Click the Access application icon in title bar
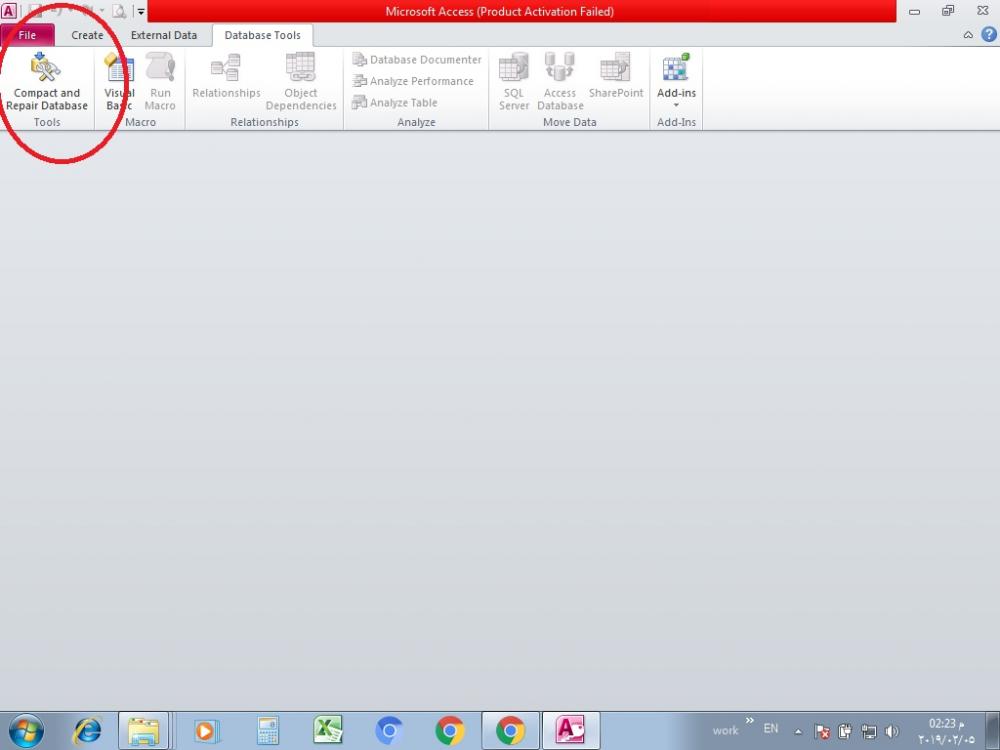Screen dimensions: 1000x750 coord(9,11)
